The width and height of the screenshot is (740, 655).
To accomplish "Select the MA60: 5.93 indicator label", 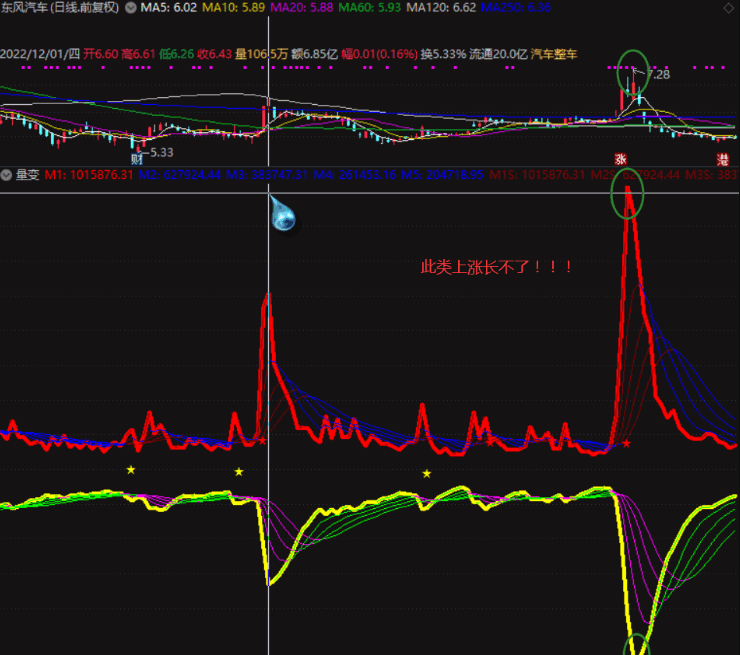I will pos(370,8).
